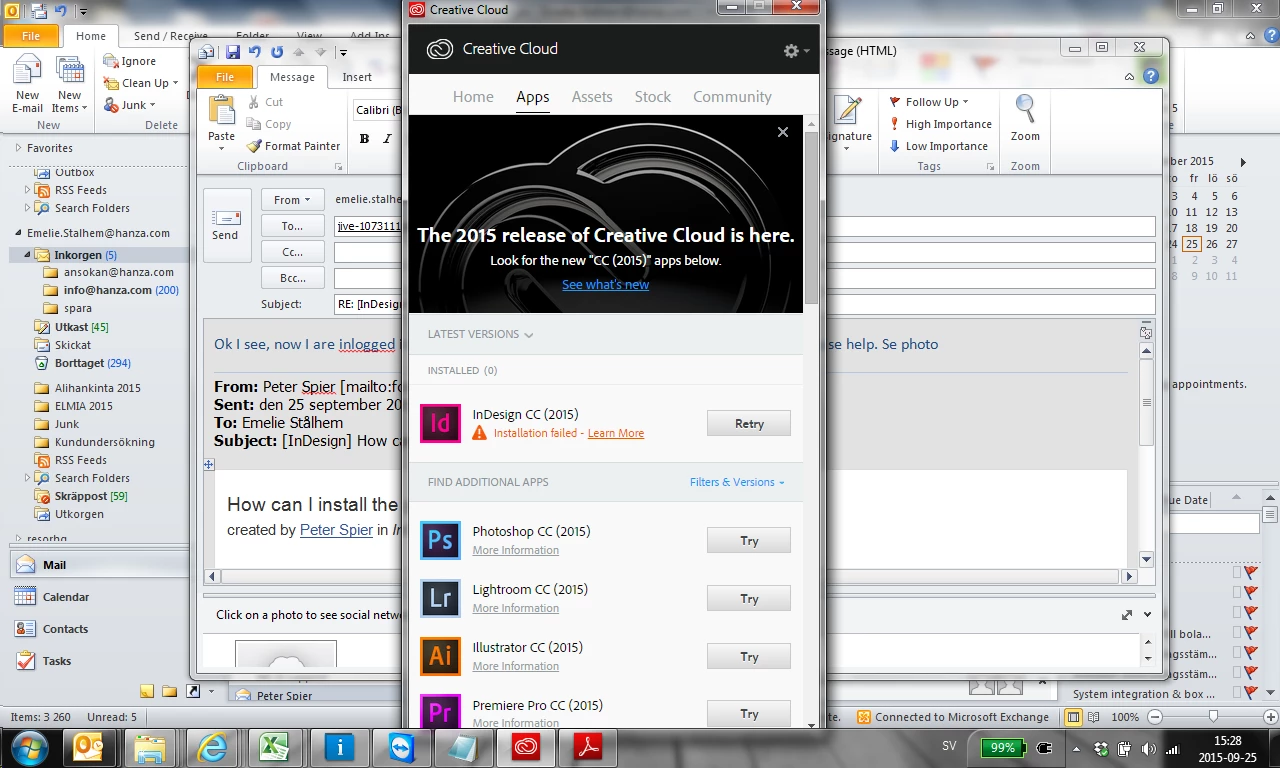Open Adobe Acrobat from the taskbar
Viewport: 1280px width, 768px height.
point(586,747)
